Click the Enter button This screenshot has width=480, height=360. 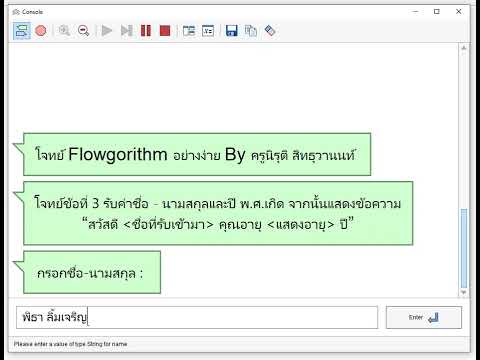coord(424,317)
